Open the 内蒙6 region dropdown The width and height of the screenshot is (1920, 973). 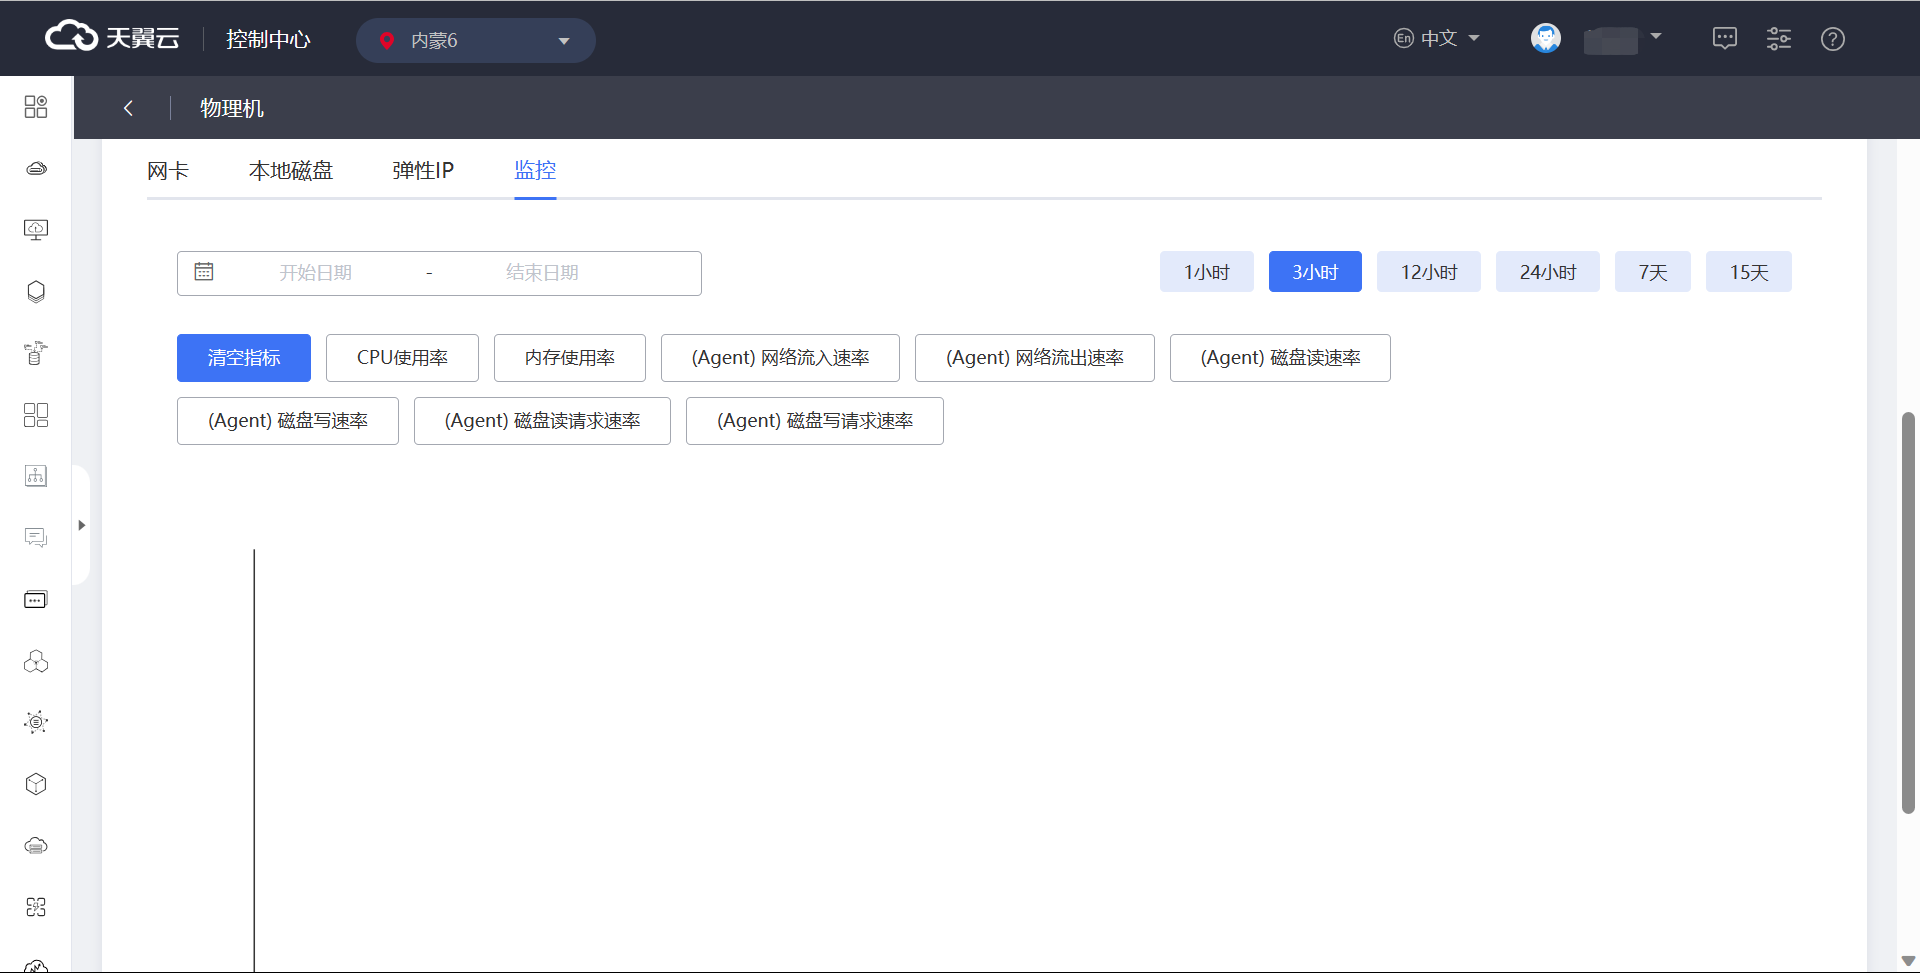(x=475, y=41)
